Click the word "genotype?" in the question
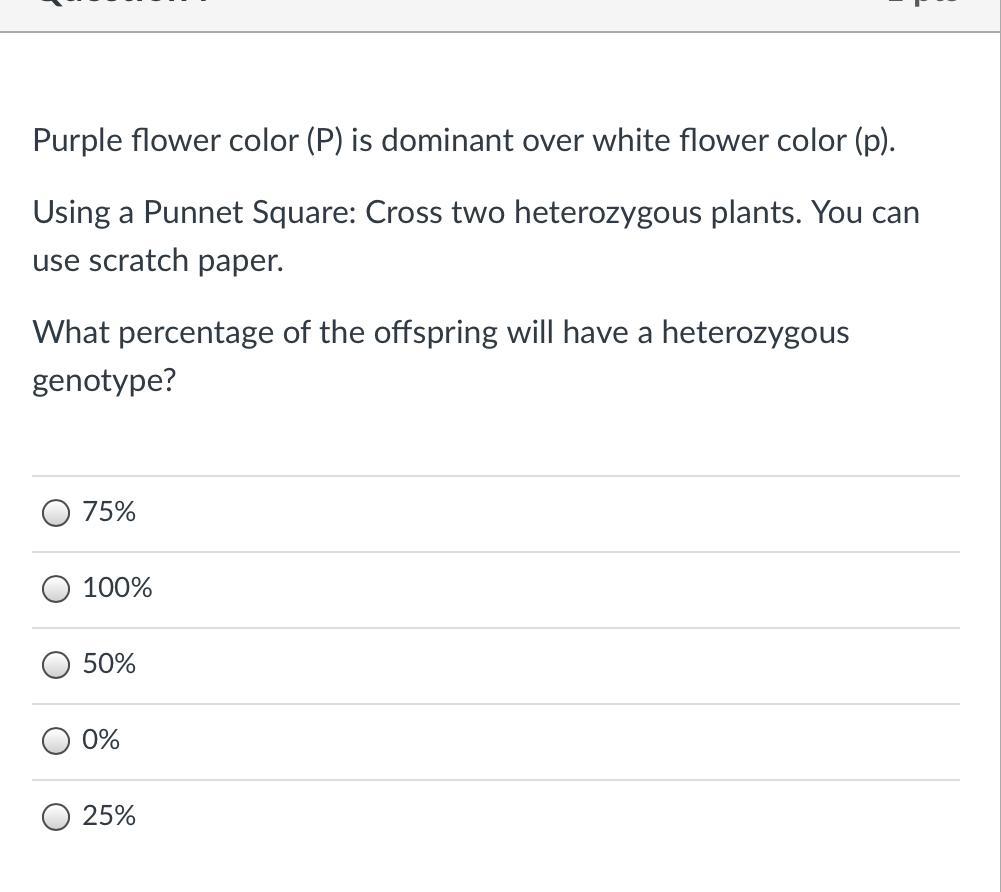This screenshot has height=892, width=1001. click(x=104, y=382)
